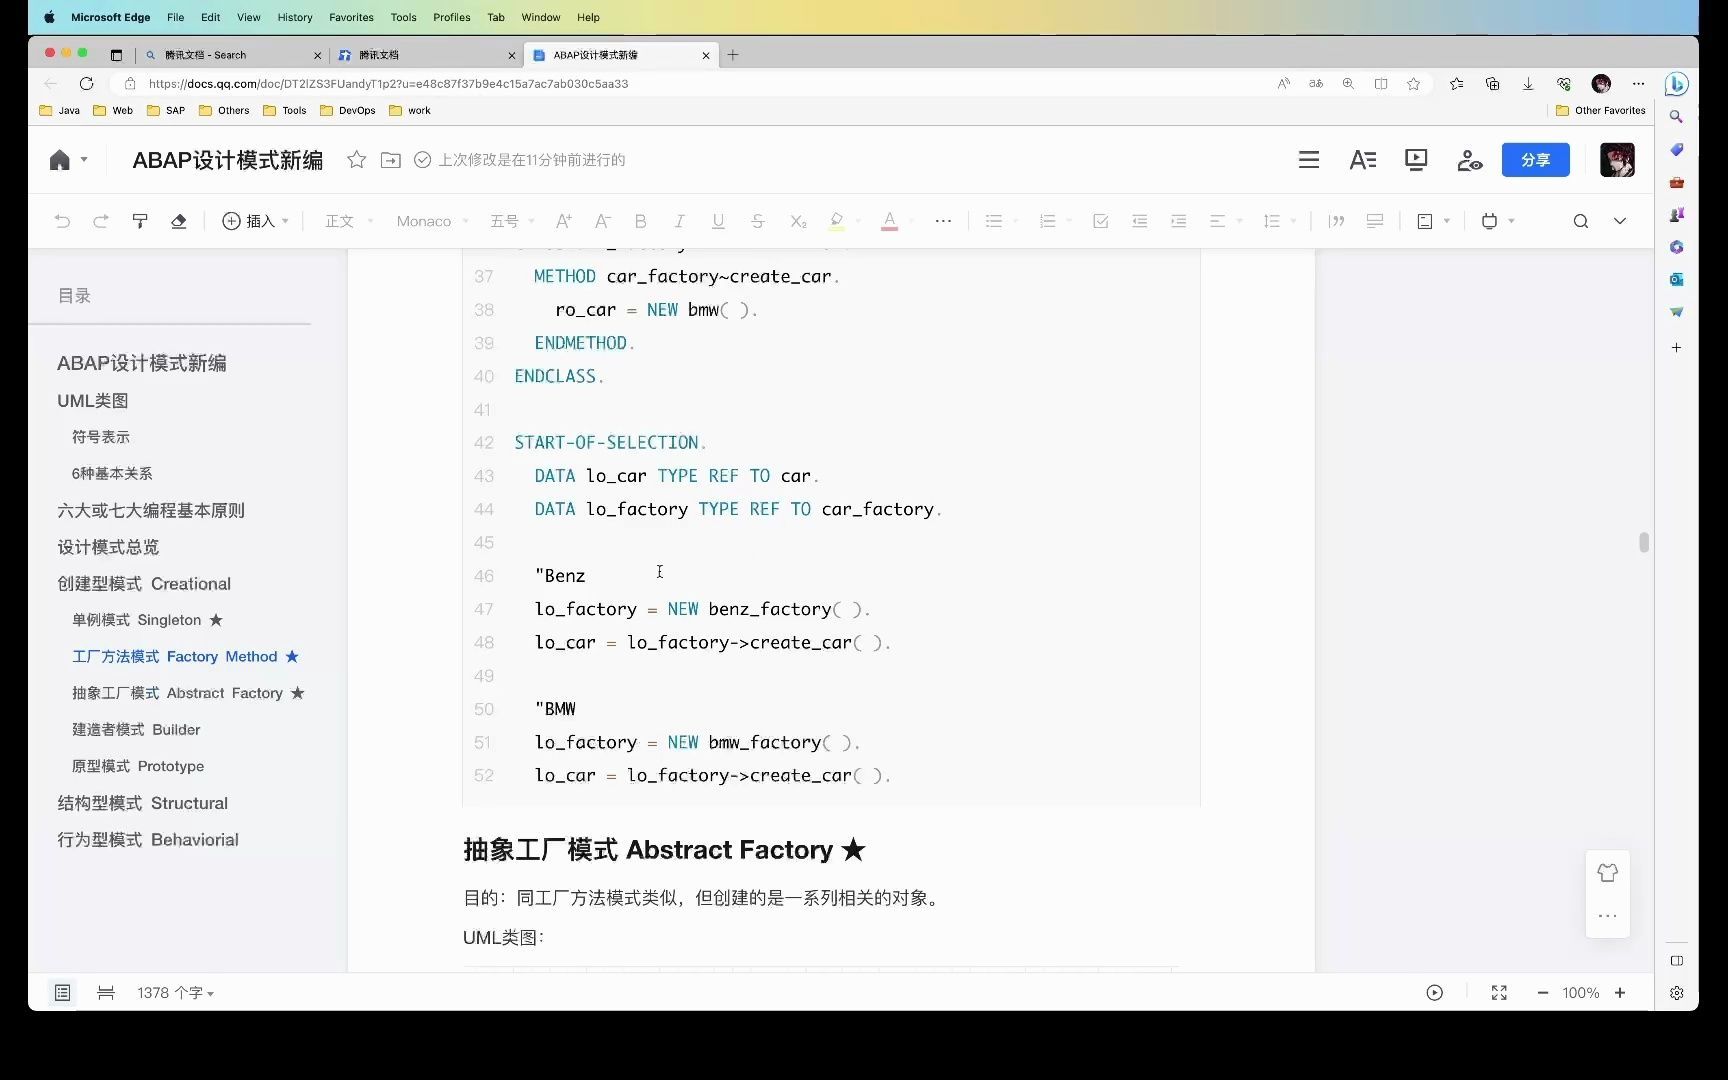Apply the red font color
The image size is (1728, 1080).
point(889,221)
